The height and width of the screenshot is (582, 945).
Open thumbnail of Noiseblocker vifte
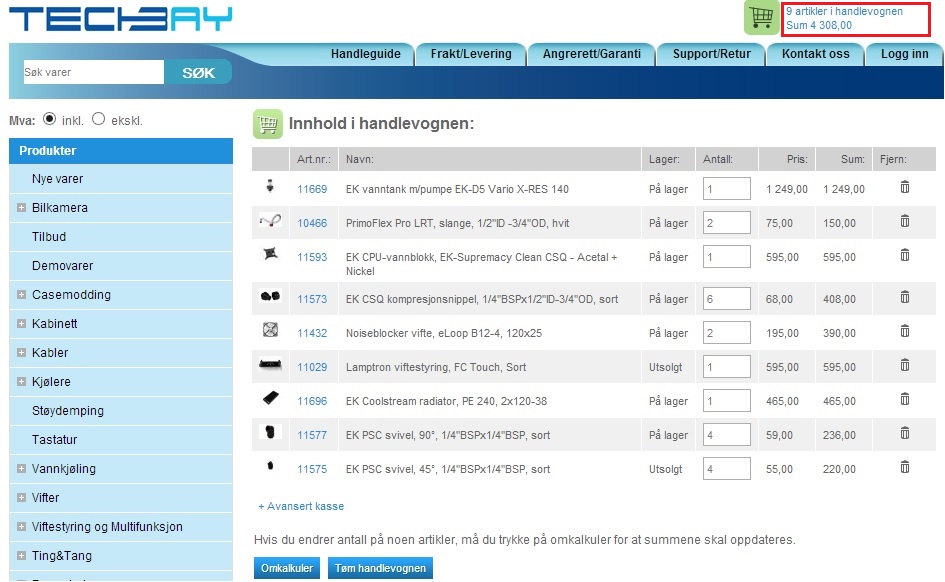(270, 330)
